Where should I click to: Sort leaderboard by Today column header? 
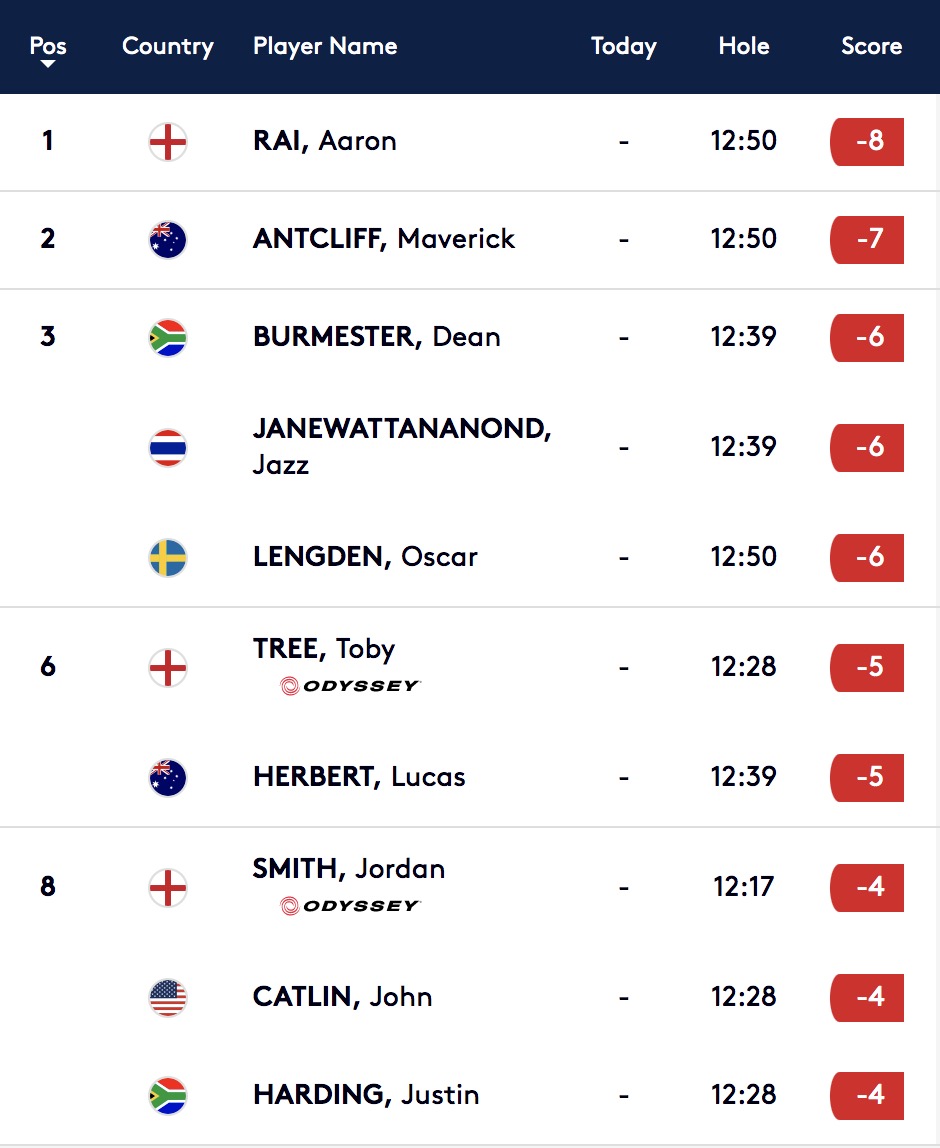(624, 46)
